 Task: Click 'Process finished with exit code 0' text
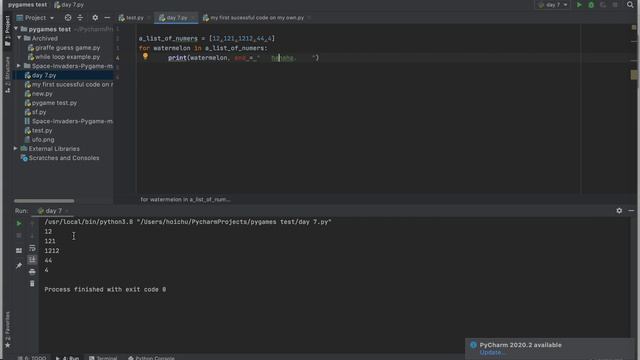[x=105, y=289]
